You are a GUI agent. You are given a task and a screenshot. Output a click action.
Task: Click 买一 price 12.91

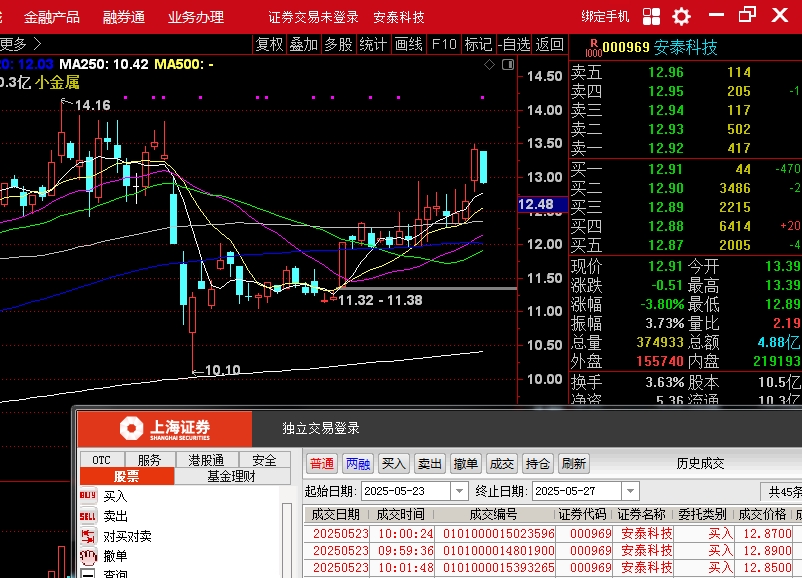pos(666,169)
